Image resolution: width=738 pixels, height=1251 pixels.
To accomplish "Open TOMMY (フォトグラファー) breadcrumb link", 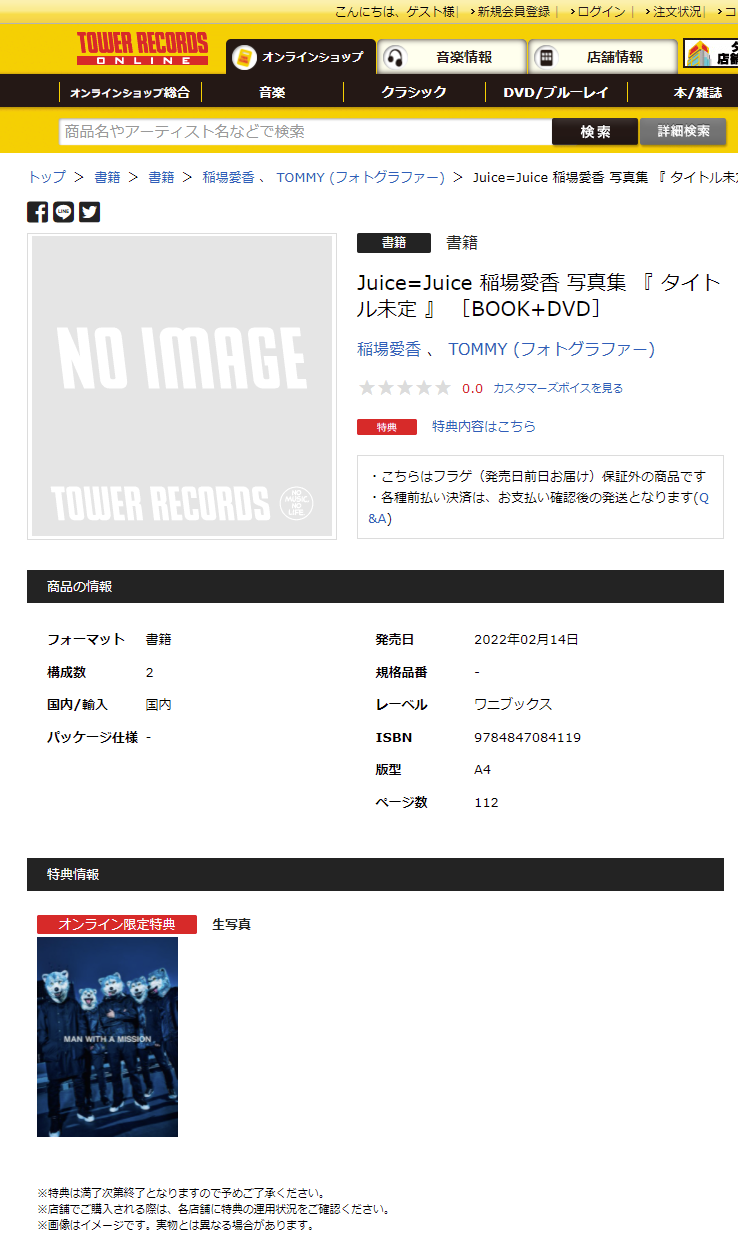I will pos(360,177).
